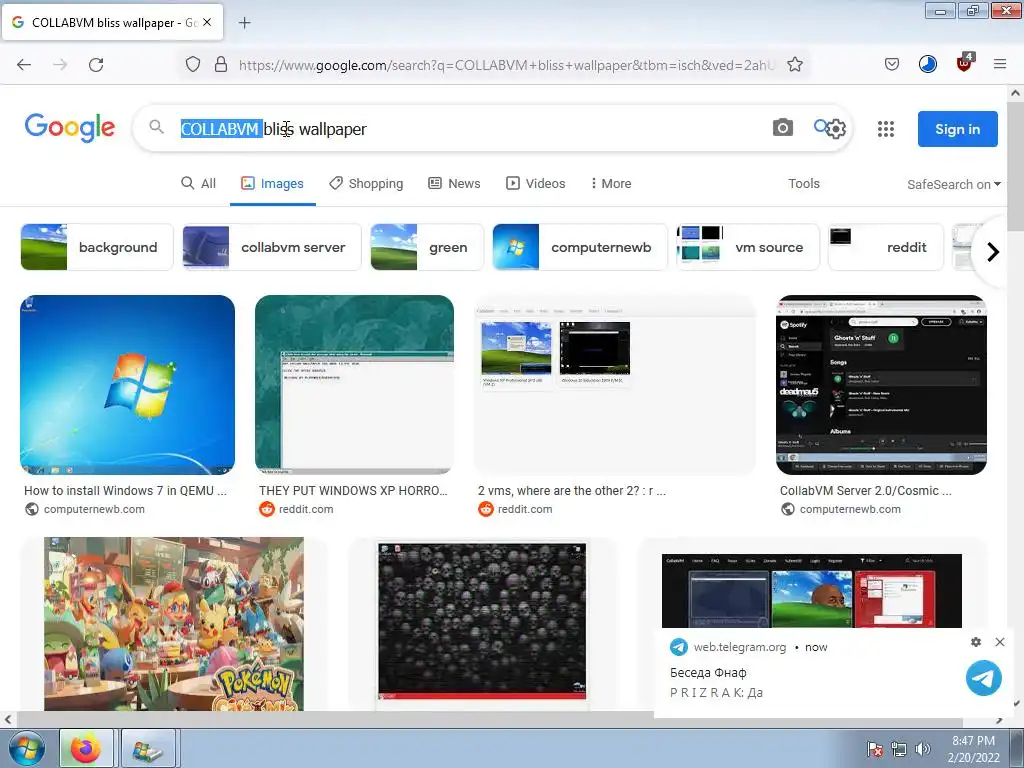Filter by the collabvm server chip
Image resolution: width=1024 pixels, height=768 pixels.
point(272,247)
